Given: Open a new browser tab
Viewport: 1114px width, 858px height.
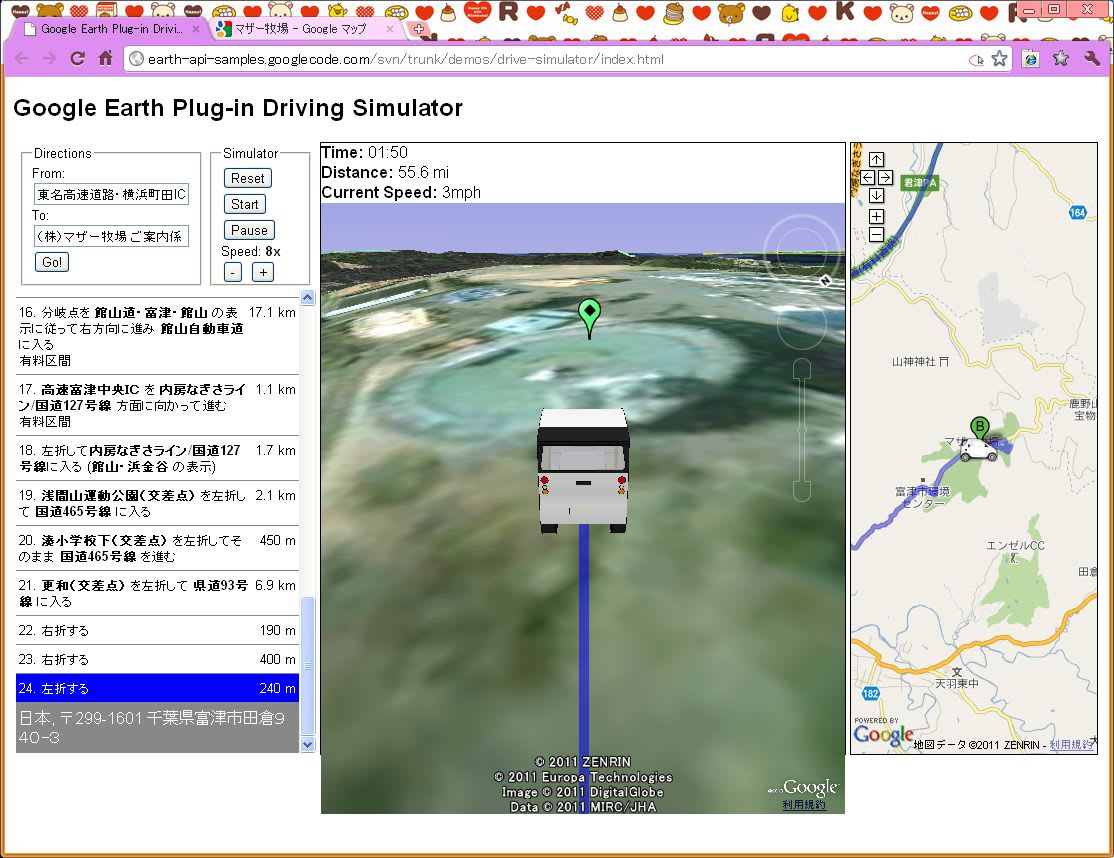Looking at the screenshot, I should click(x=419, y=29).
